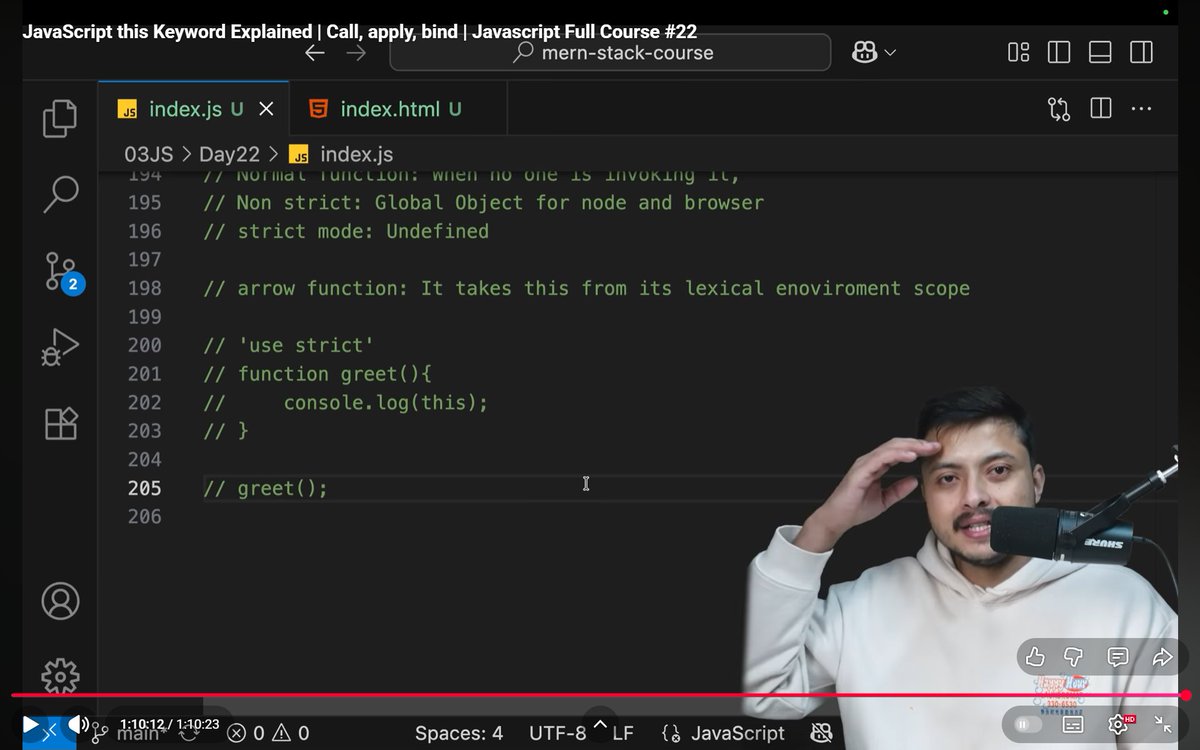Open the Extensions view
The height and width of the screenshot is (750, 1200).
[x=60, y=424]
